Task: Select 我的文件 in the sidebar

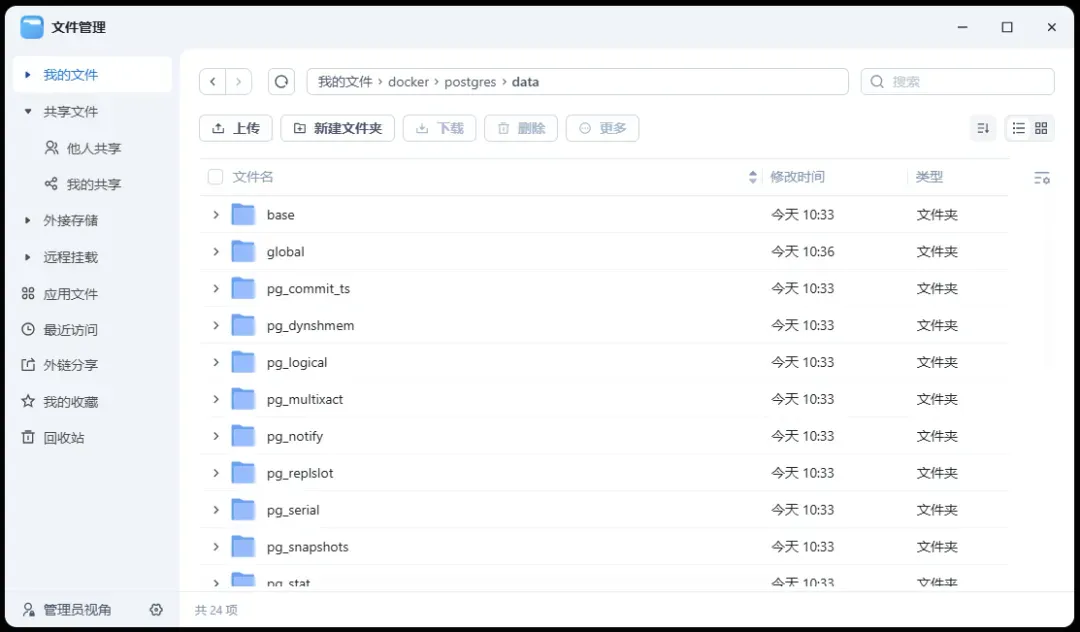Action: (70, 74)
